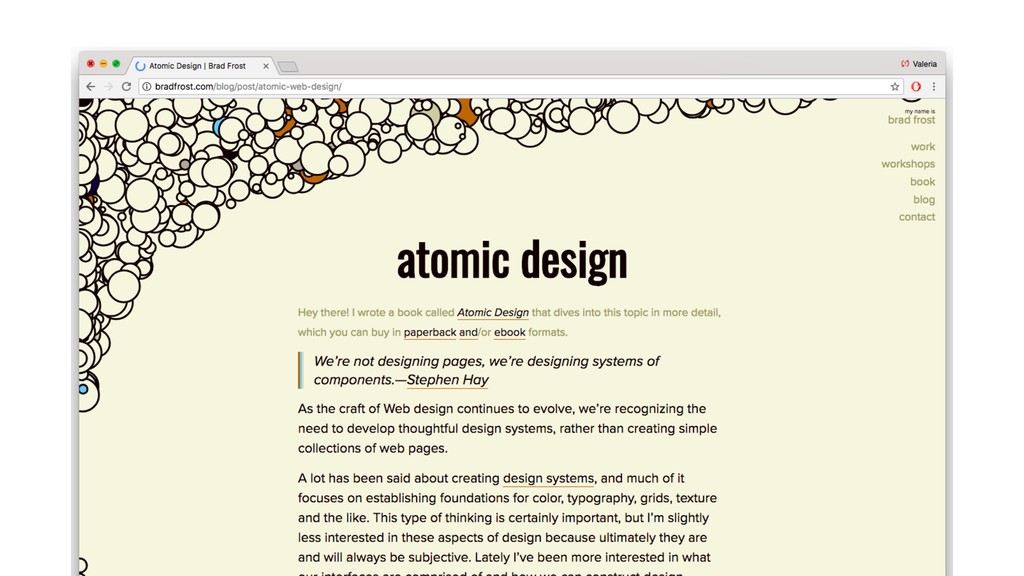Focus the address bar showing bradfrost.com

519,86
